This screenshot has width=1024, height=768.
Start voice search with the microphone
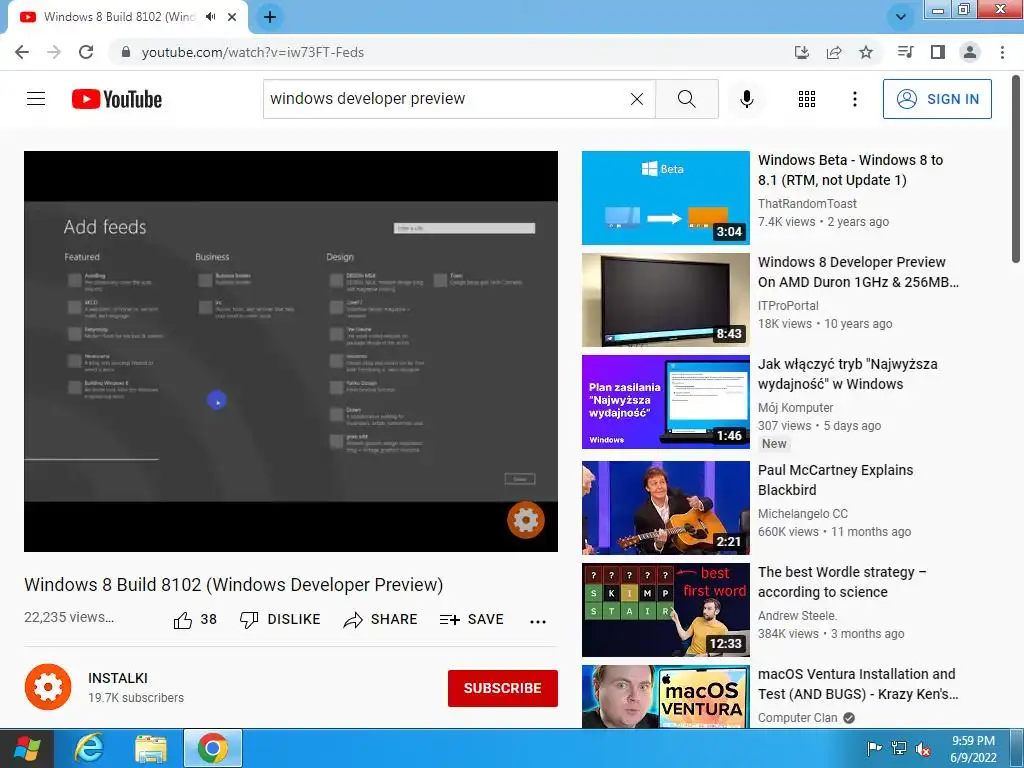click(x=746, y=99)
